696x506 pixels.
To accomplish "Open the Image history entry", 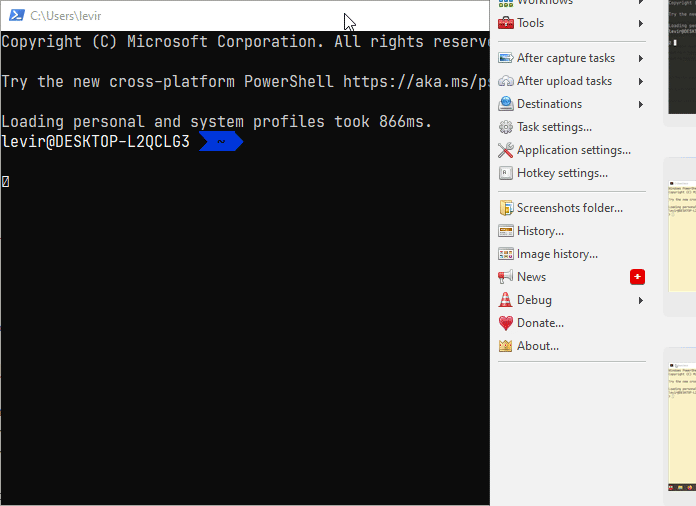I will point(572,254).
